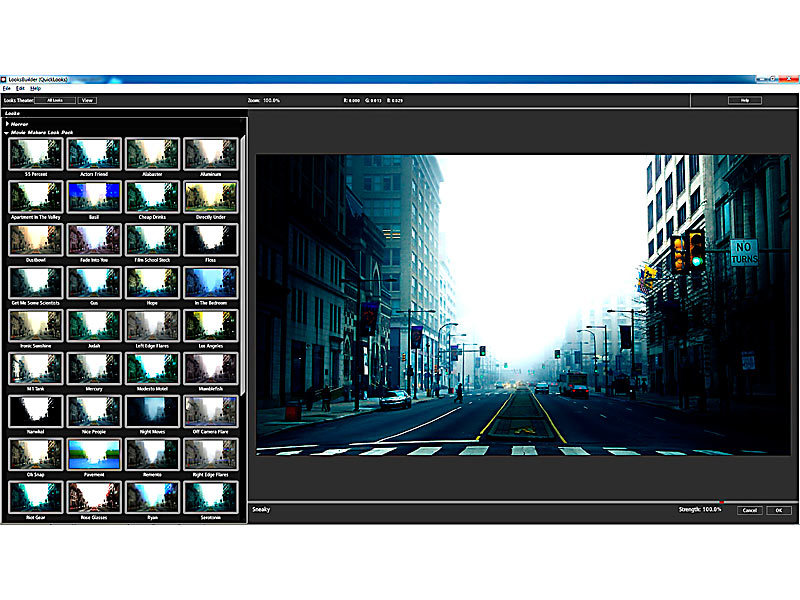Select the Left Edge Flares look

point(152,326)
